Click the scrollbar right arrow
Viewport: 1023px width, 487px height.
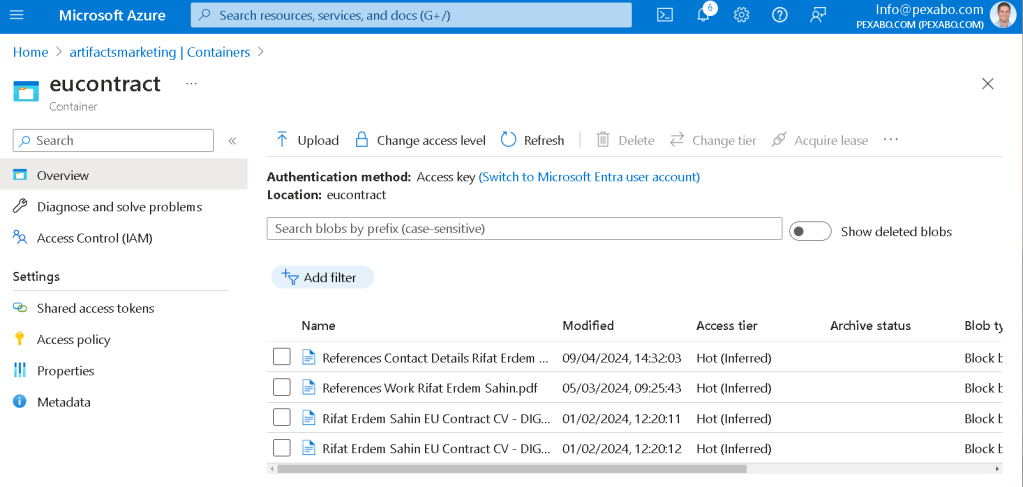(x=997, y=469)
